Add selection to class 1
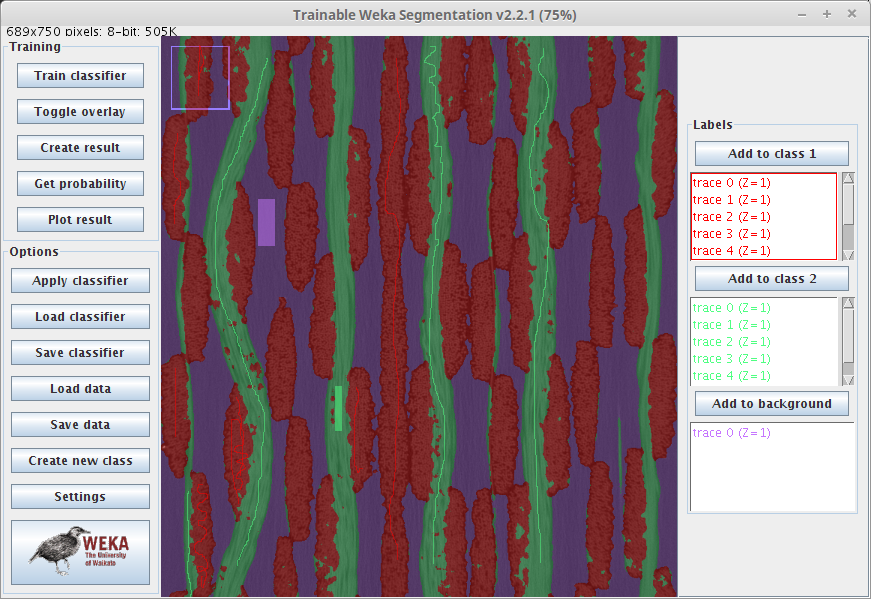The width and height of the screenshot is (871, 599). (771, 154)
